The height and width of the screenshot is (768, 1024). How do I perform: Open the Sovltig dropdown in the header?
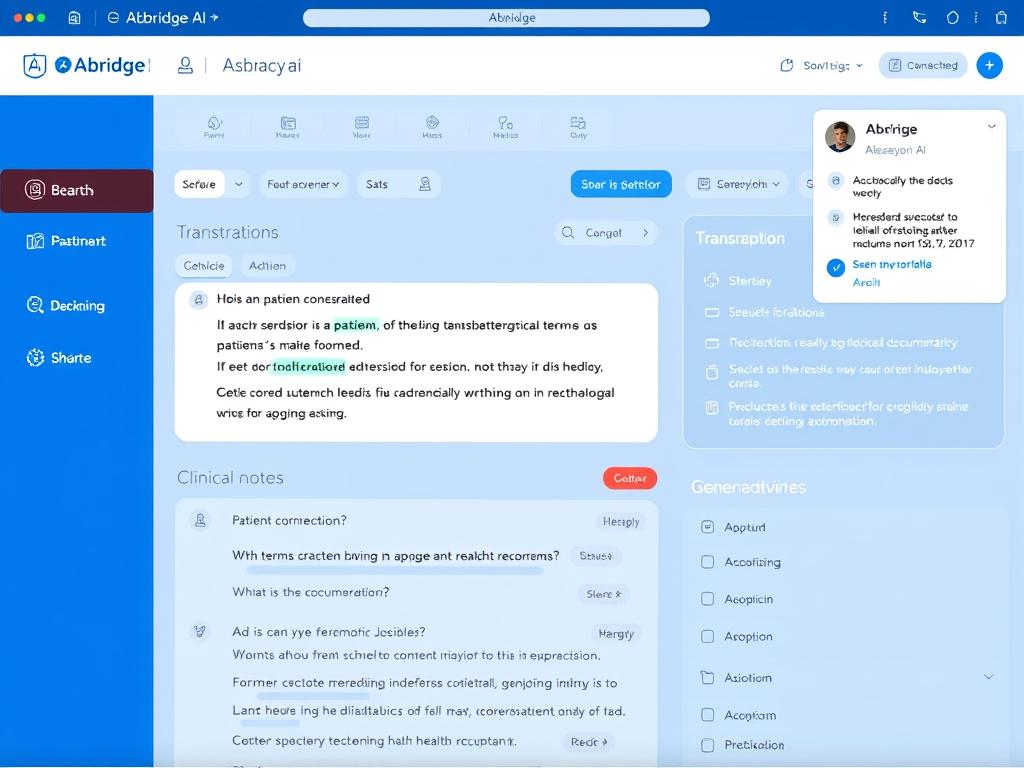click(x=822, y=65)
